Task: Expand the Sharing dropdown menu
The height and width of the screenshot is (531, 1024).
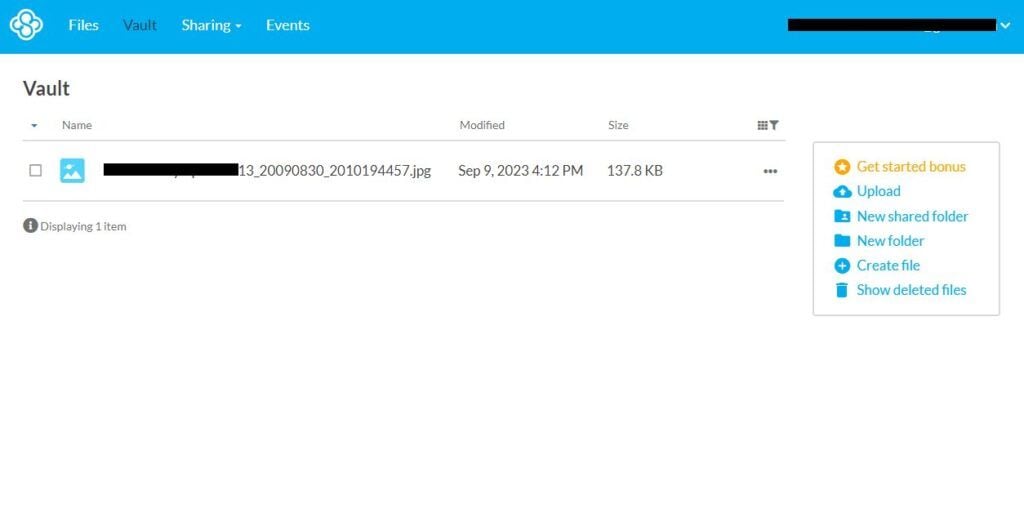Action: tap(211, 25)
